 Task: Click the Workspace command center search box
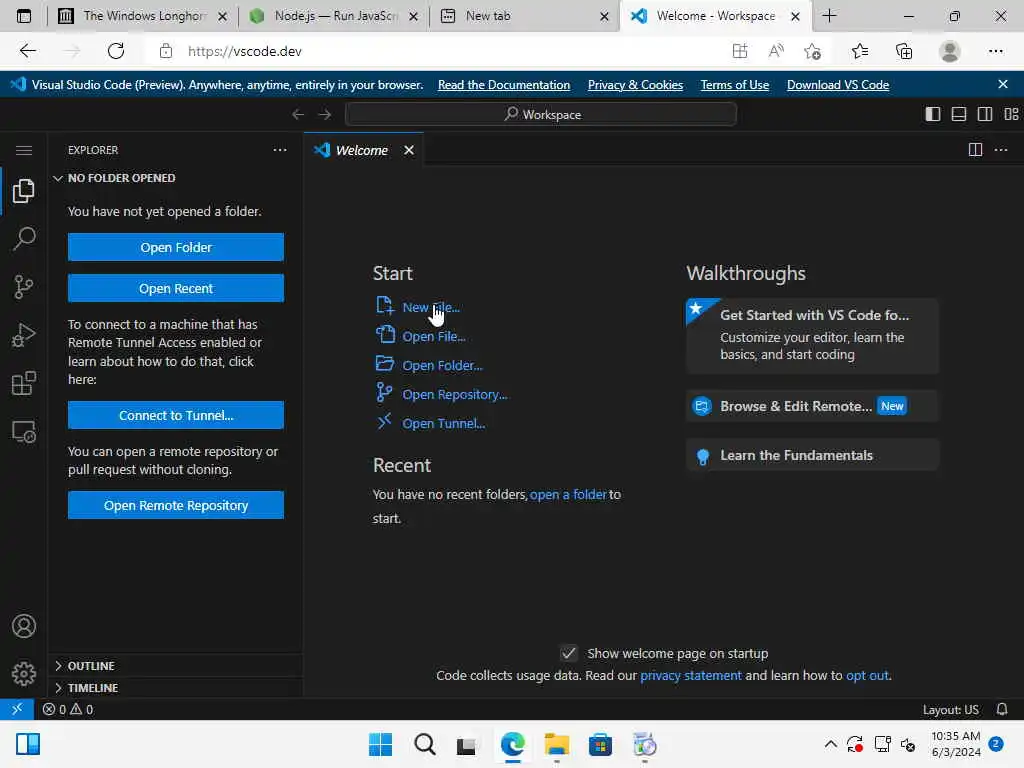coord(541,114)
